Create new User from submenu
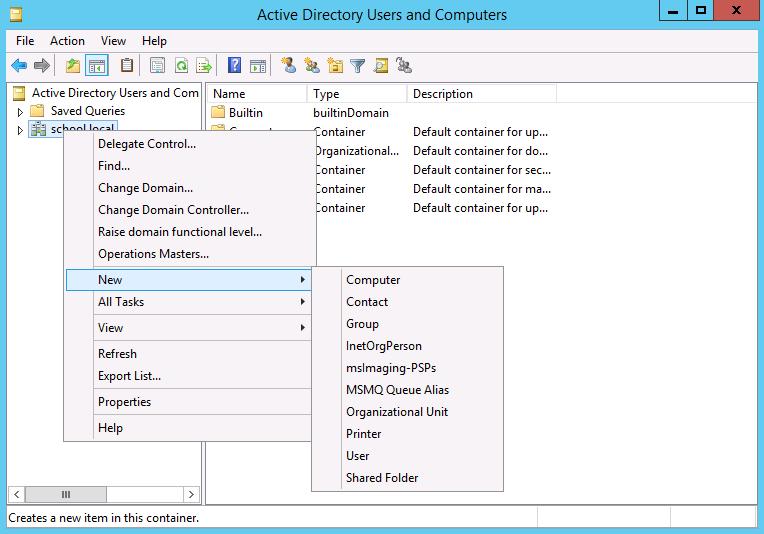The height and width of the screenshot is (534, 764). pyautogui.click(x=407, y=456)
